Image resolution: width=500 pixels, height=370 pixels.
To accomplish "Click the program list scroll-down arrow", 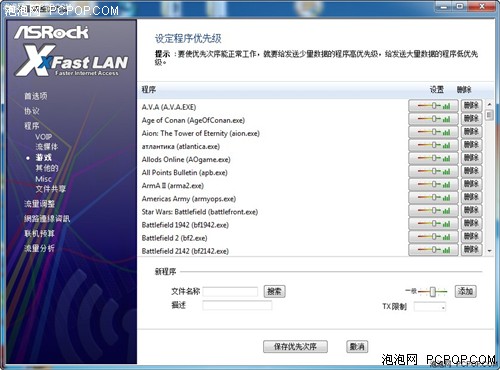I will [x=489, y=251].
